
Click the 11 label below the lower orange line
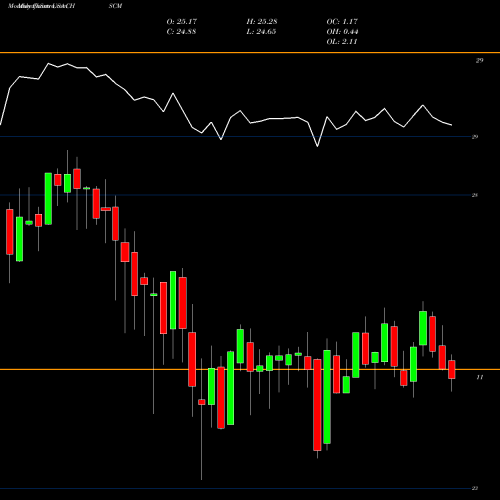(x=479, y=377)
